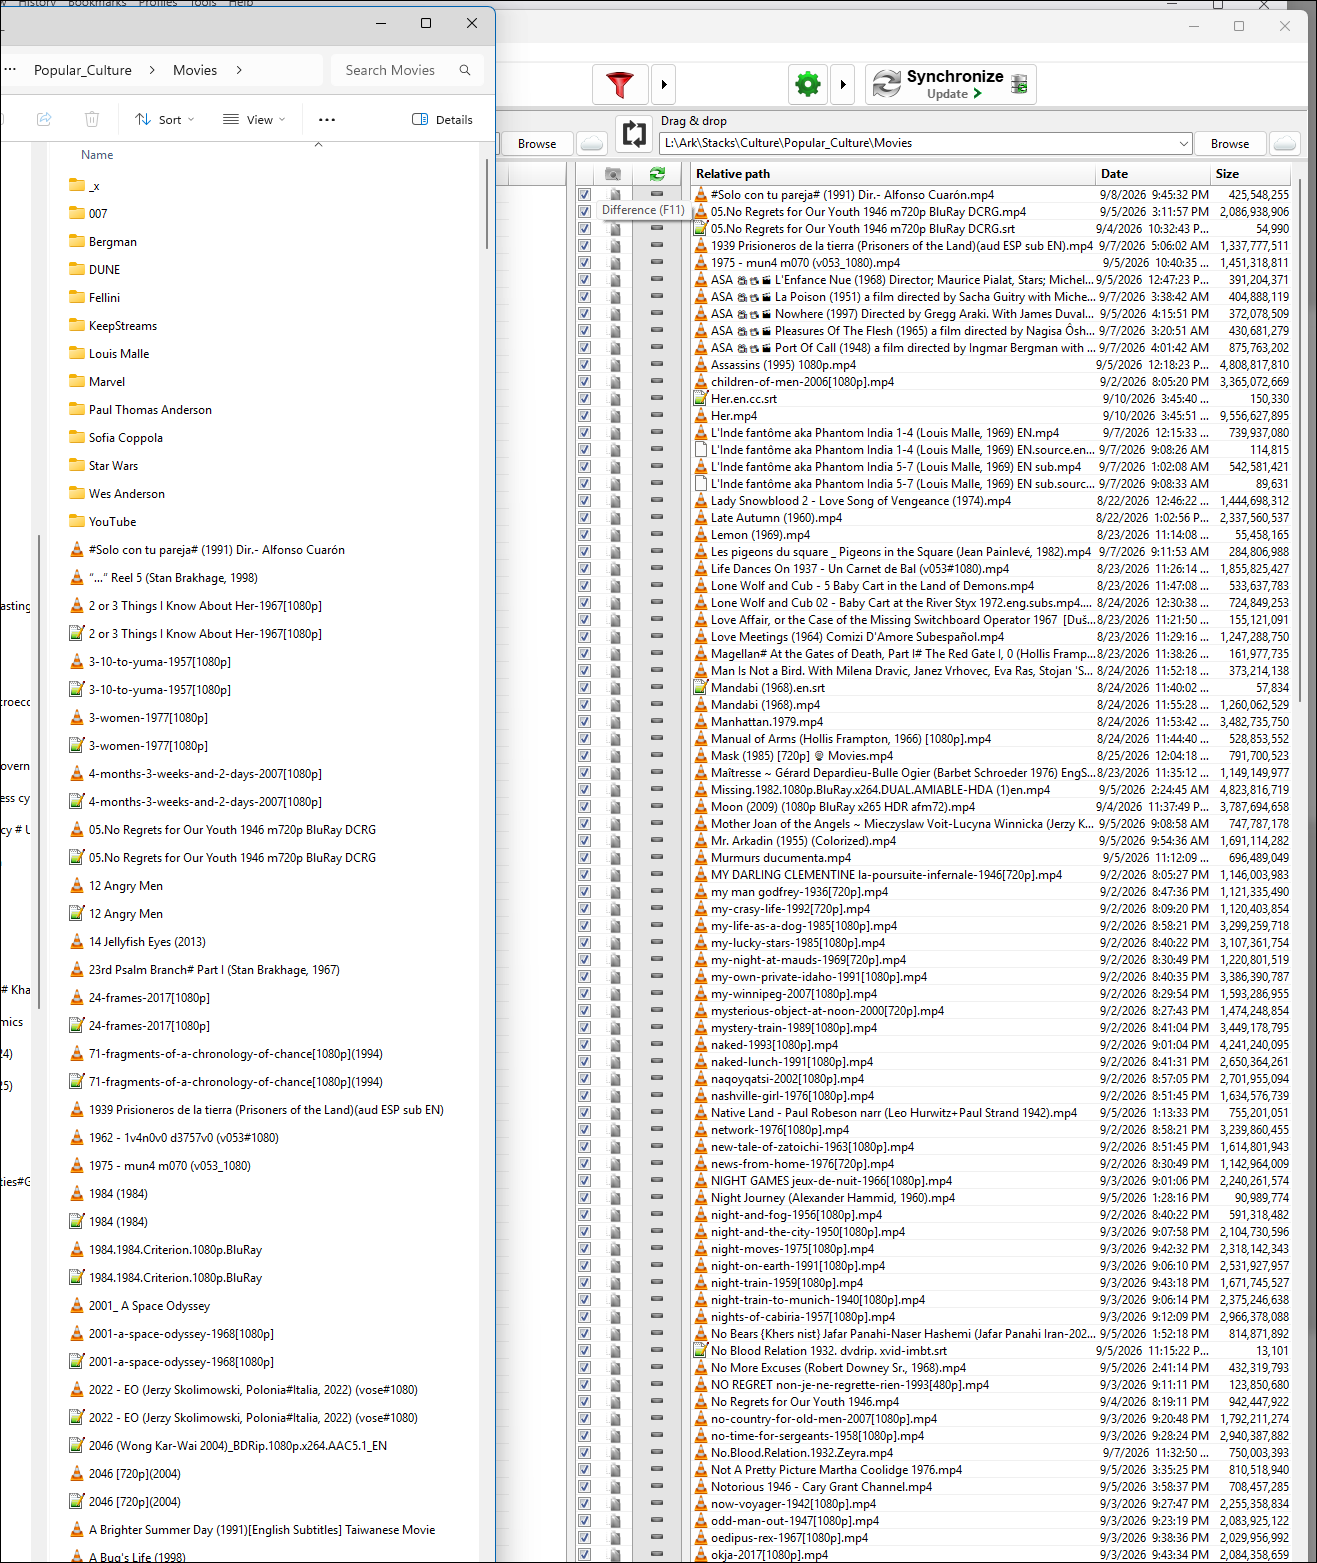Open the Star Wars folder
Screen dimensions: 1317x1563
(x=113, y=466)
